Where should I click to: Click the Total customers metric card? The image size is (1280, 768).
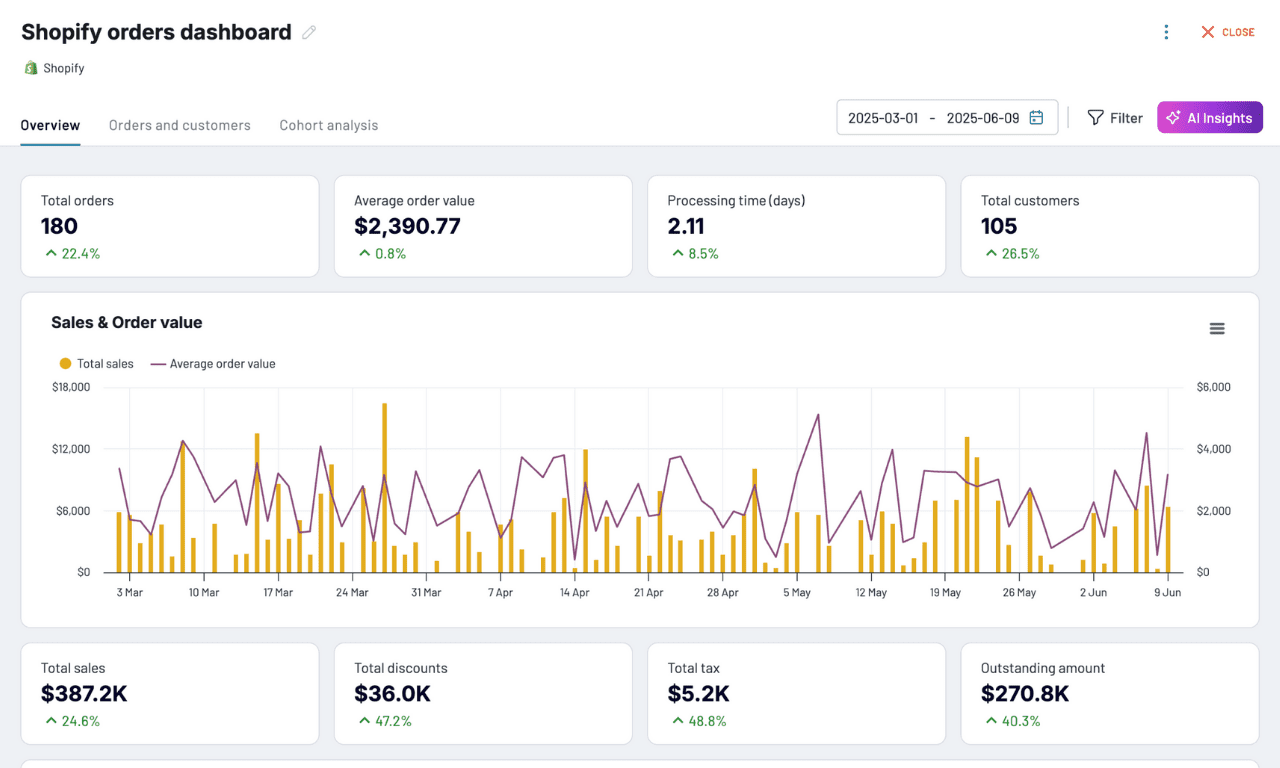click(1109, 226)
